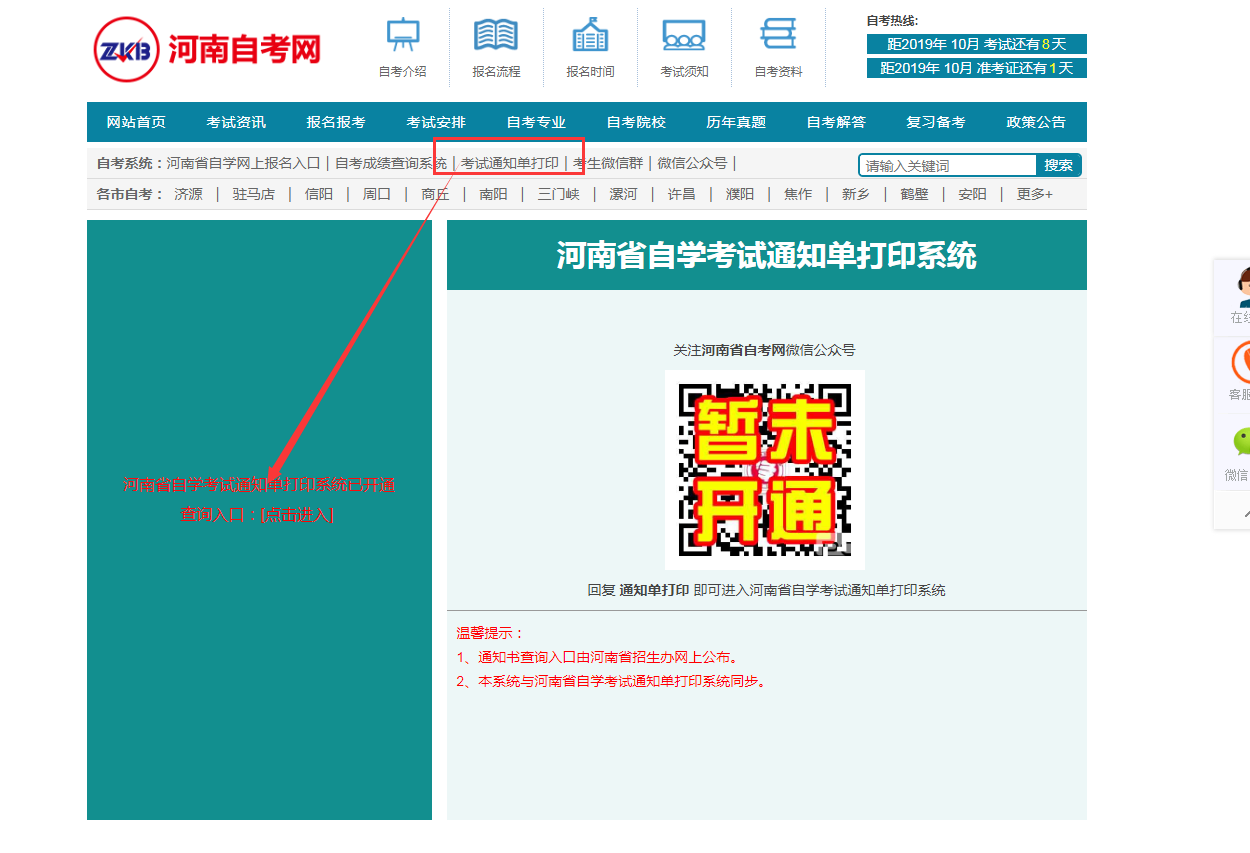
Task: Open the 报名时间 building icon
Action: point(590,36)
